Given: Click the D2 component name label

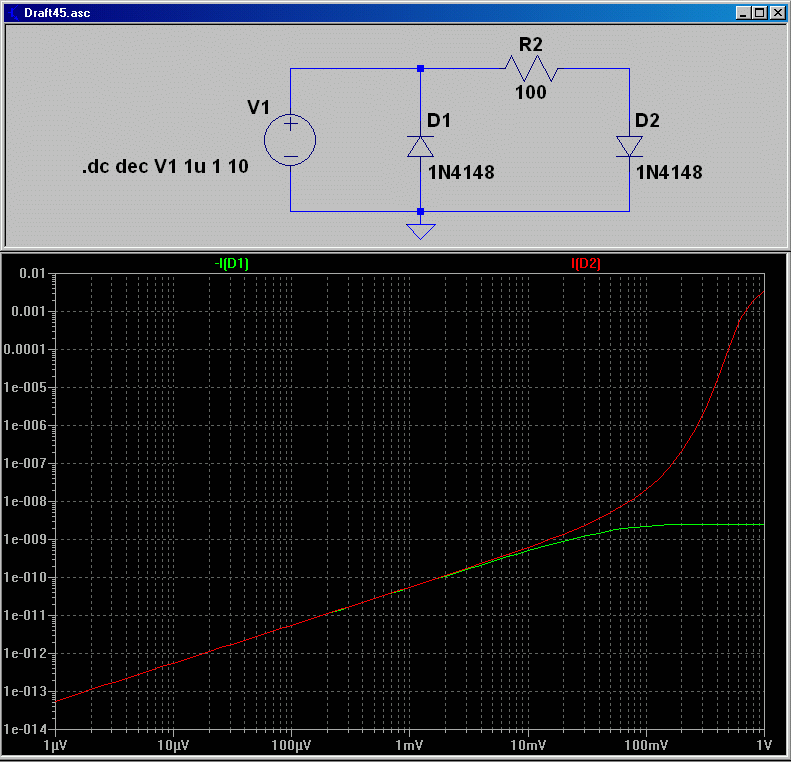Looking at the screenshot, I should (647, 121).
